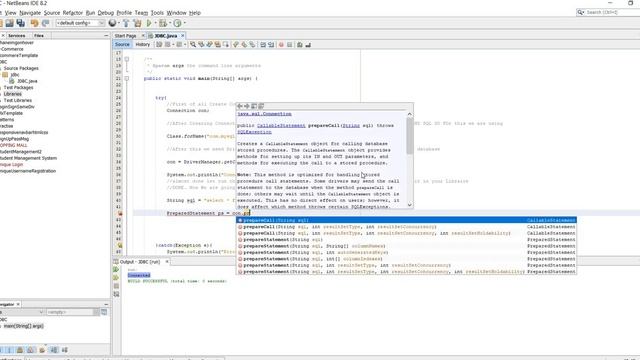Open java.sql.Connection link in javadoc popup
The image size is (640, 360).
click(x=264, y=114)
